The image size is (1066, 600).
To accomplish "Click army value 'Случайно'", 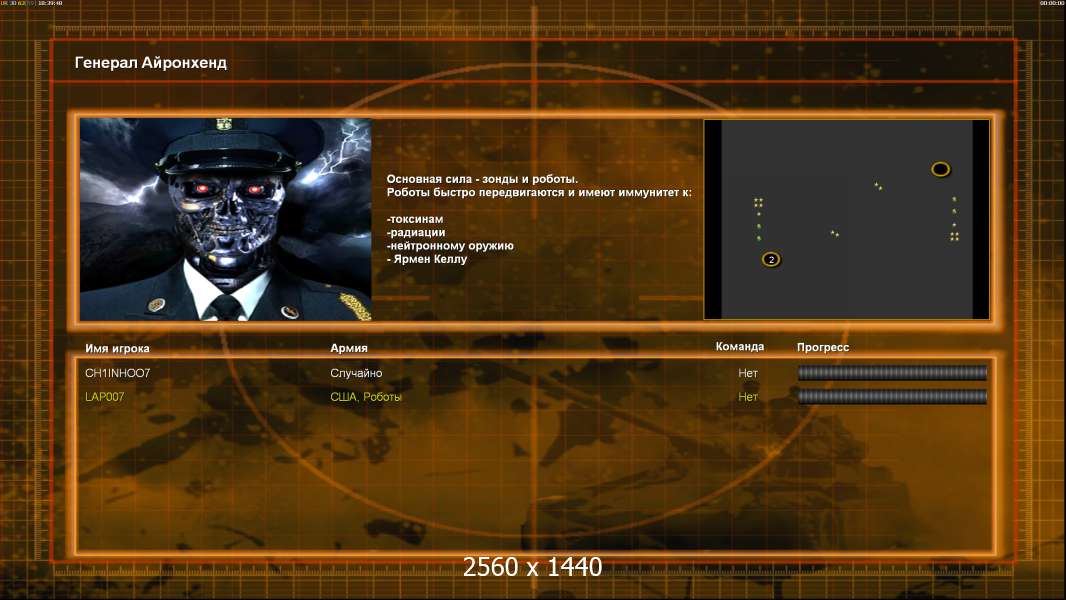I will pyautogui.click(x=356, y=373).
